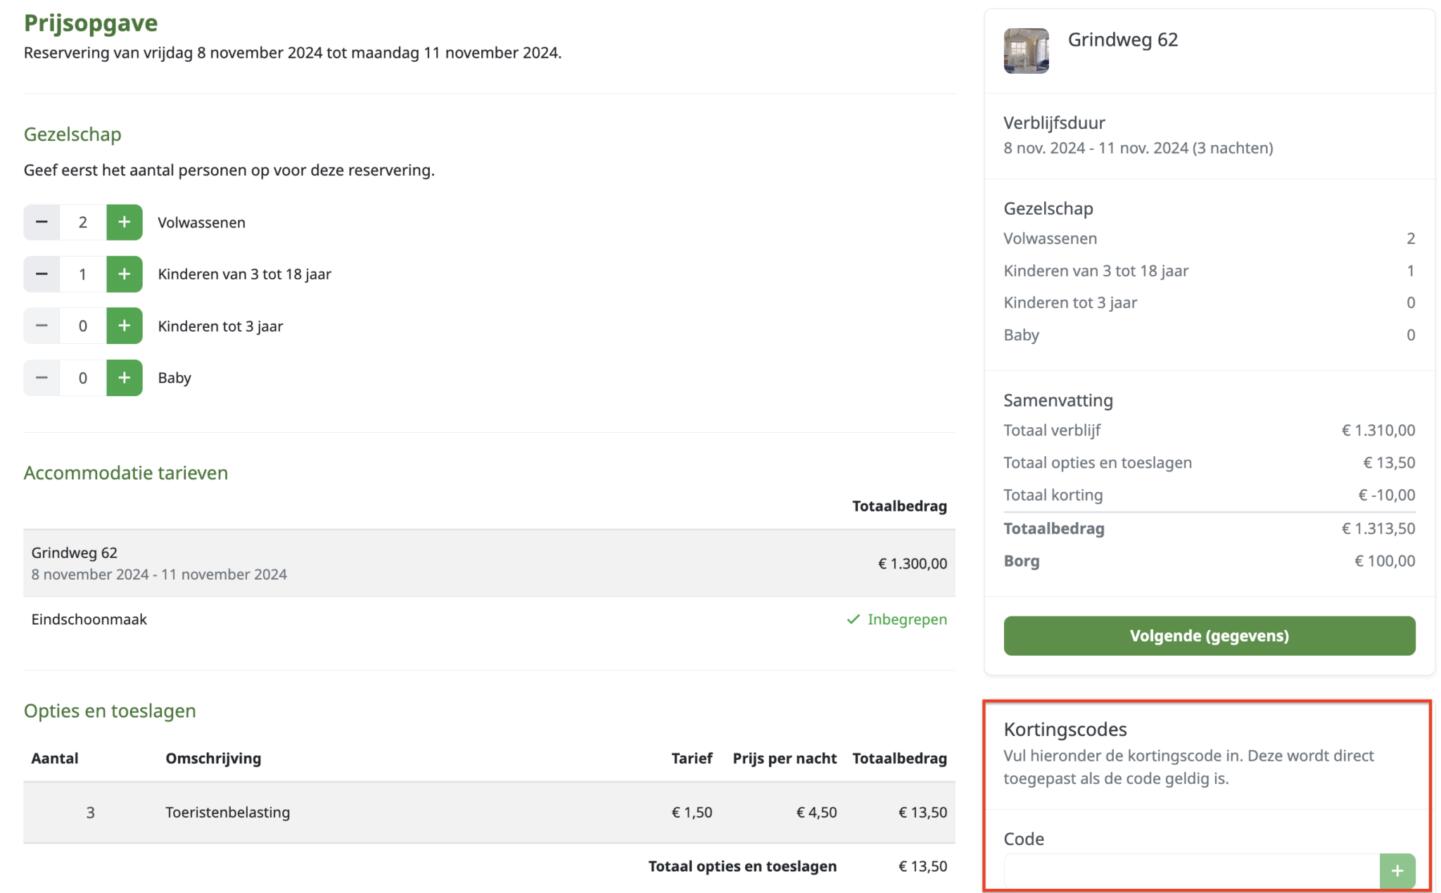
Task: Click the minus button beside Baby
Action: (x=41, y=378)
